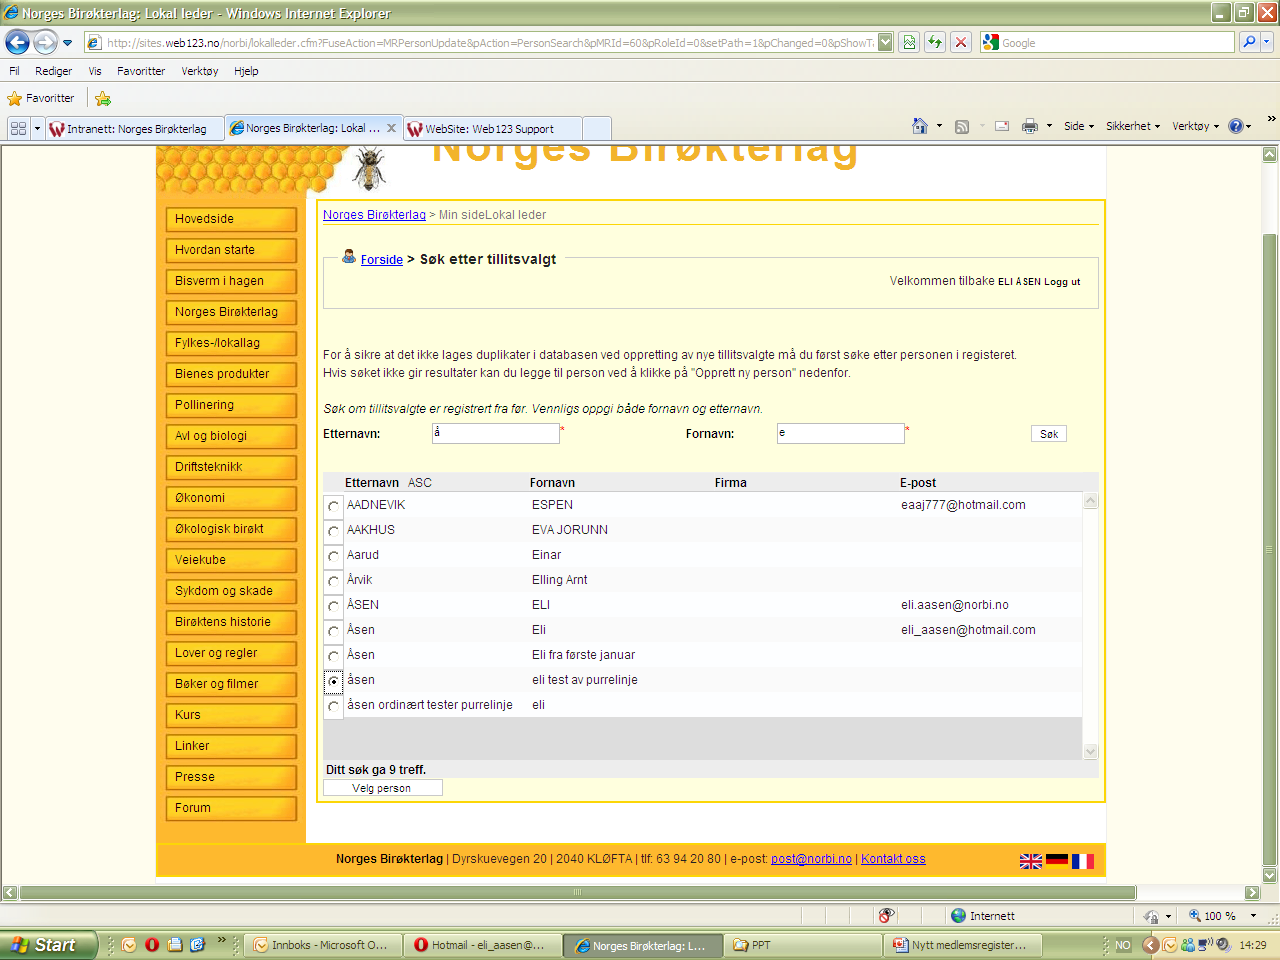Screen dimensions: 1280x960
Task: Select radio for eli.aasen@norbi.no row
Action: 334,606
